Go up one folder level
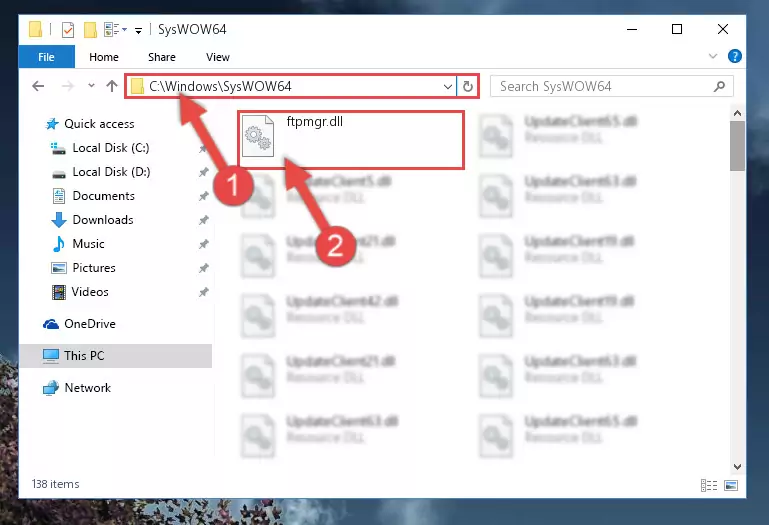Viewport: 769px width, 525px height. click(112, 86)
